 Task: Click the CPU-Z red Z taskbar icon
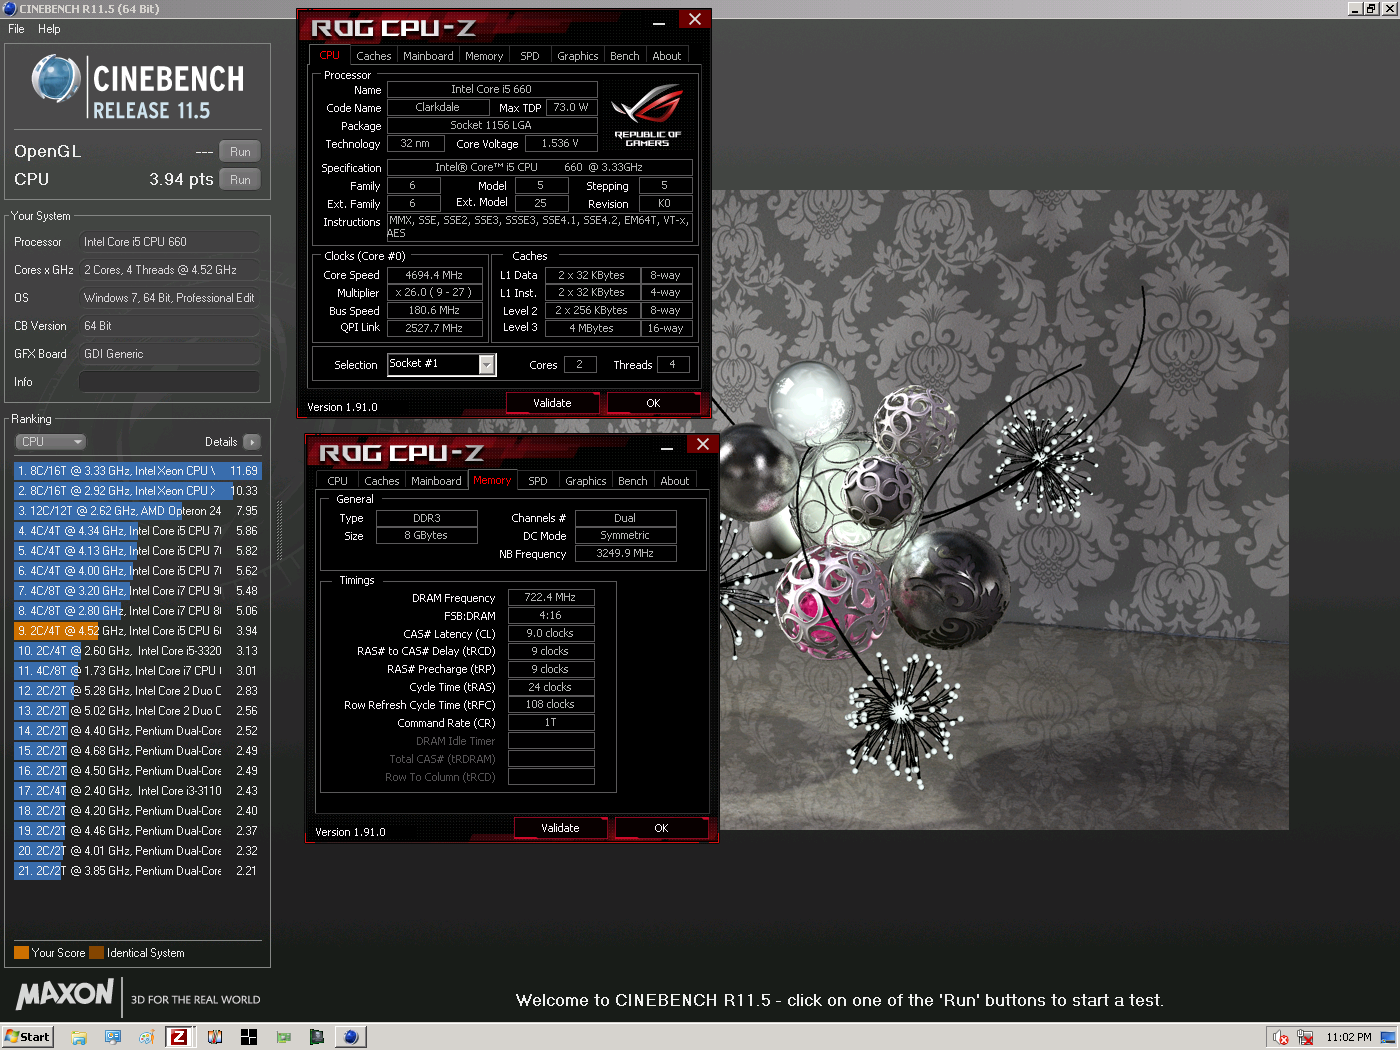click(x=179, y=1037)
